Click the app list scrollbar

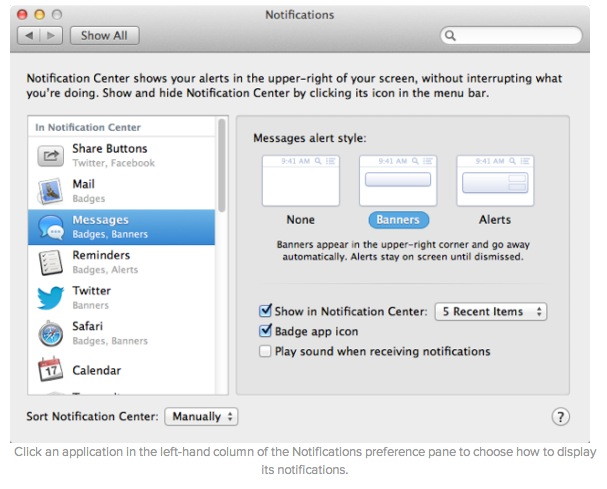[222, 166]
